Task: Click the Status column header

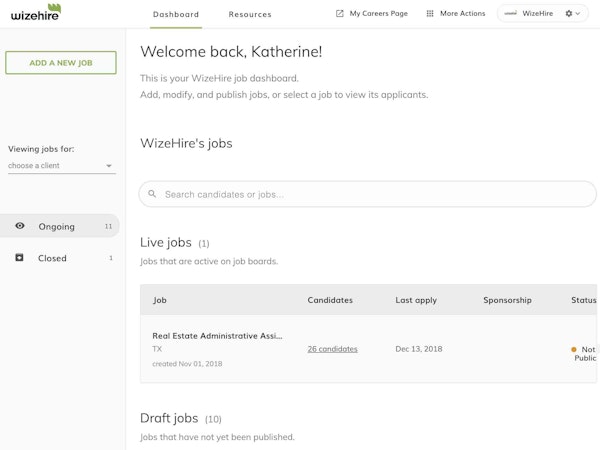Action: click(584, 300)
